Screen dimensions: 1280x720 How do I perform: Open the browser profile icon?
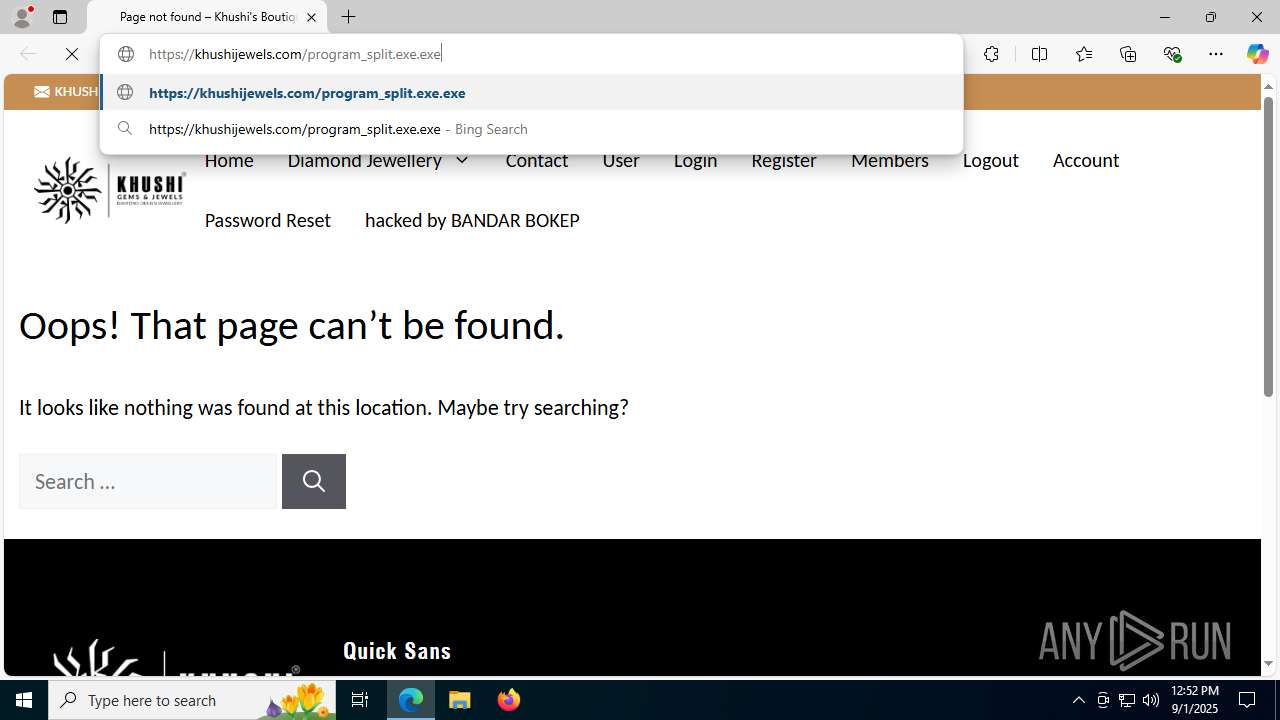(22, 17)
